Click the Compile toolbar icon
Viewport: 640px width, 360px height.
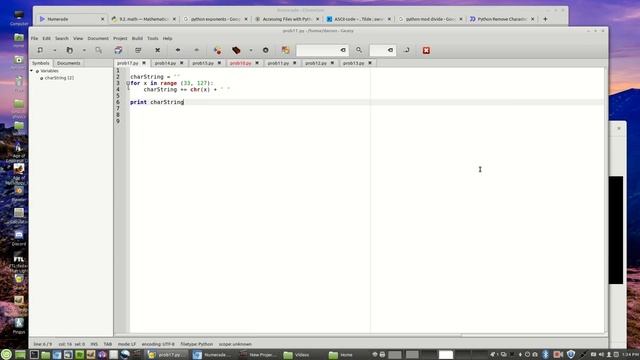[x=218, y=50]
